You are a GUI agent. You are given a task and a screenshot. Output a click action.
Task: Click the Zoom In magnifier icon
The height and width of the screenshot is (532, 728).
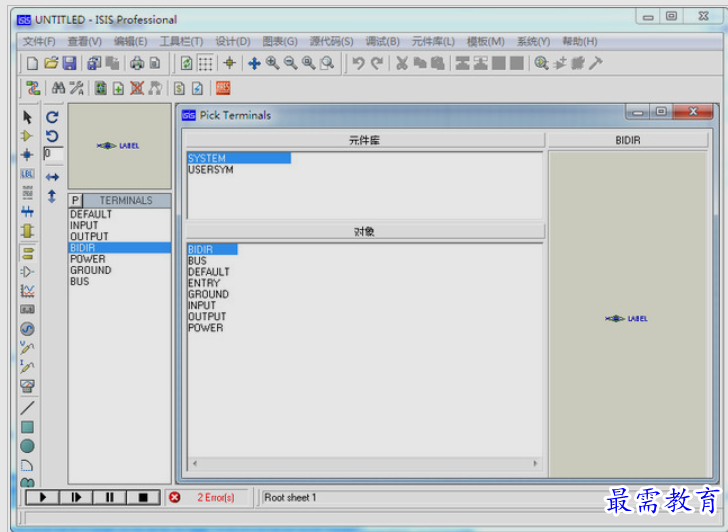[273, 63]
